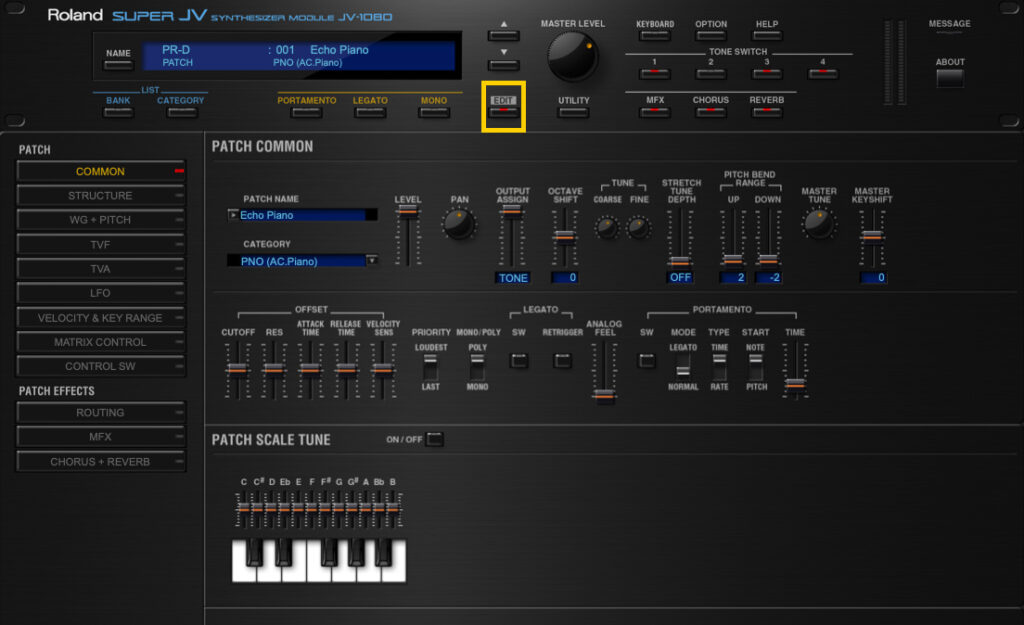Click the EDIT button
Screen dimensions: 1024x625
coord(504,112)
